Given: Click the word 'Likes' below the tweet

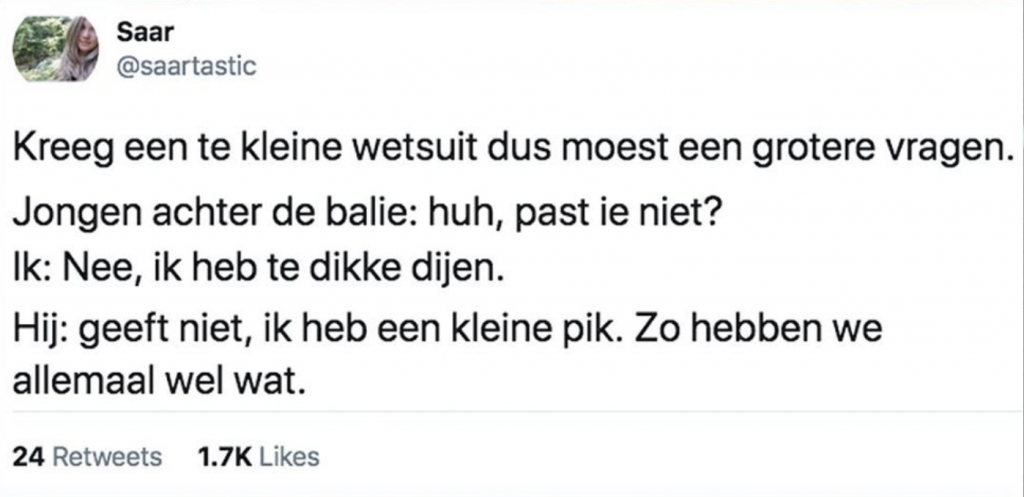Looking at the screenshot, I should (x=287, y=457).
